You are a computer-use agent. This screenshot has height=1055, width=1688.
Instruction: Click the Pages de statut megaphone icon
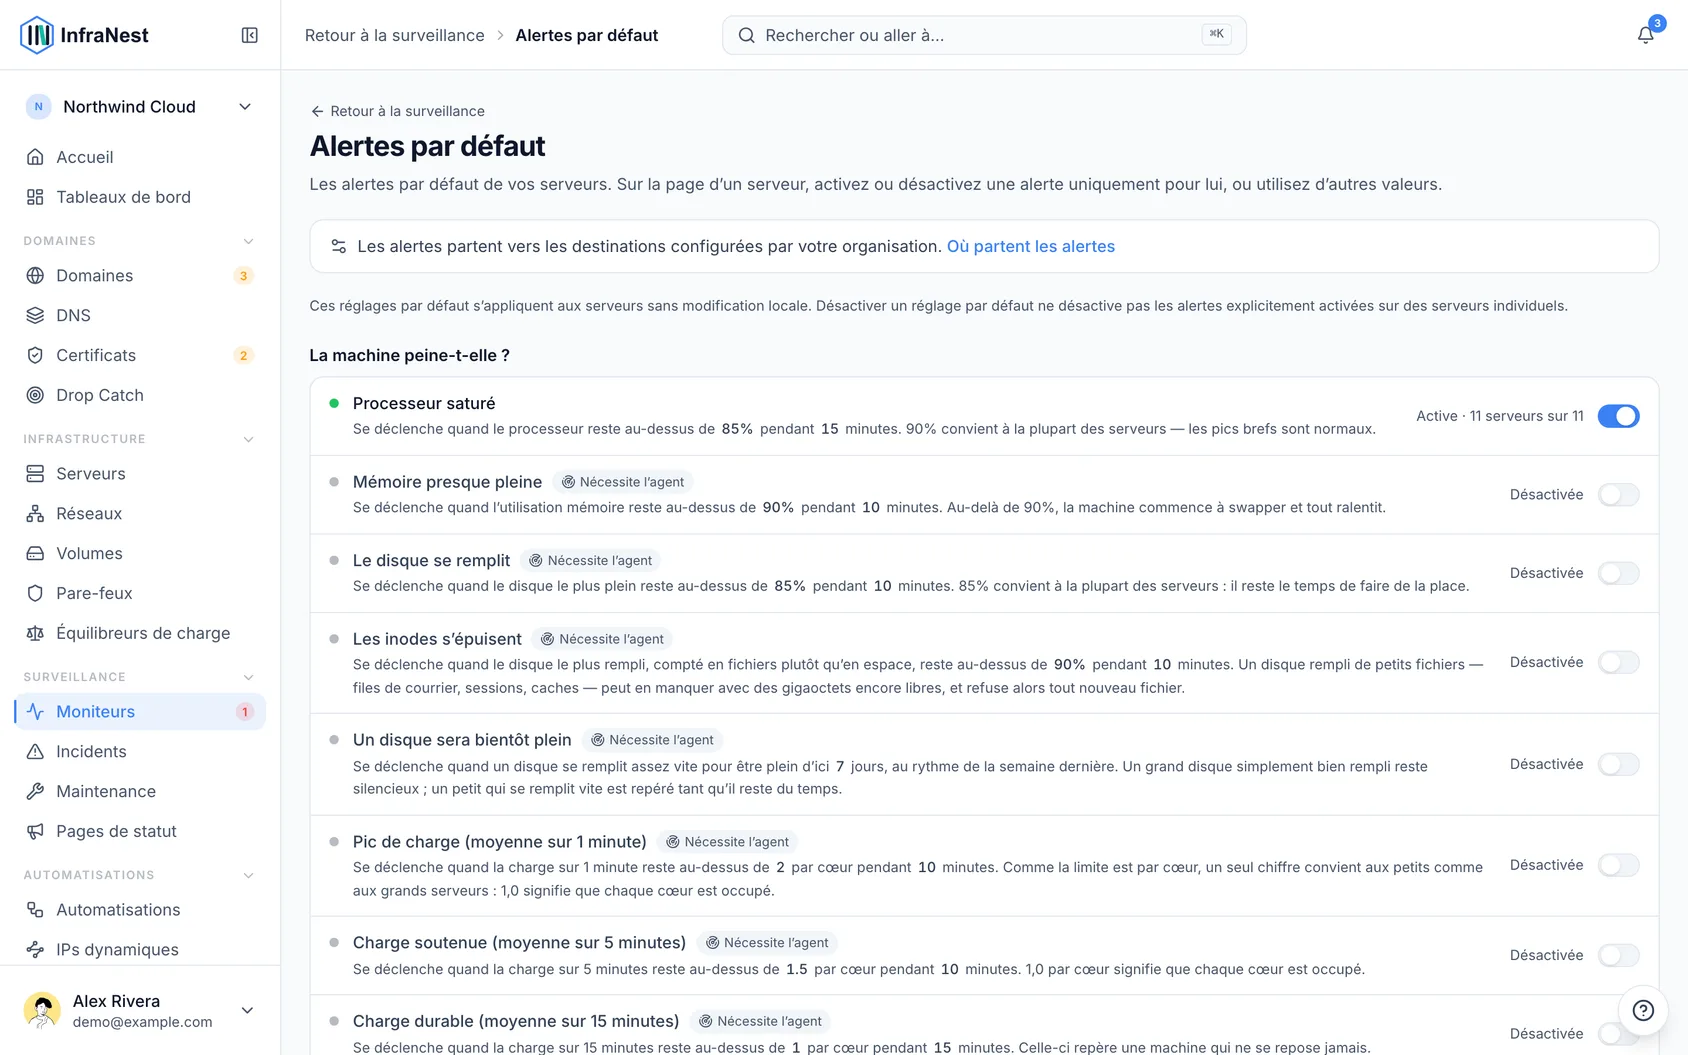(35, 831)
